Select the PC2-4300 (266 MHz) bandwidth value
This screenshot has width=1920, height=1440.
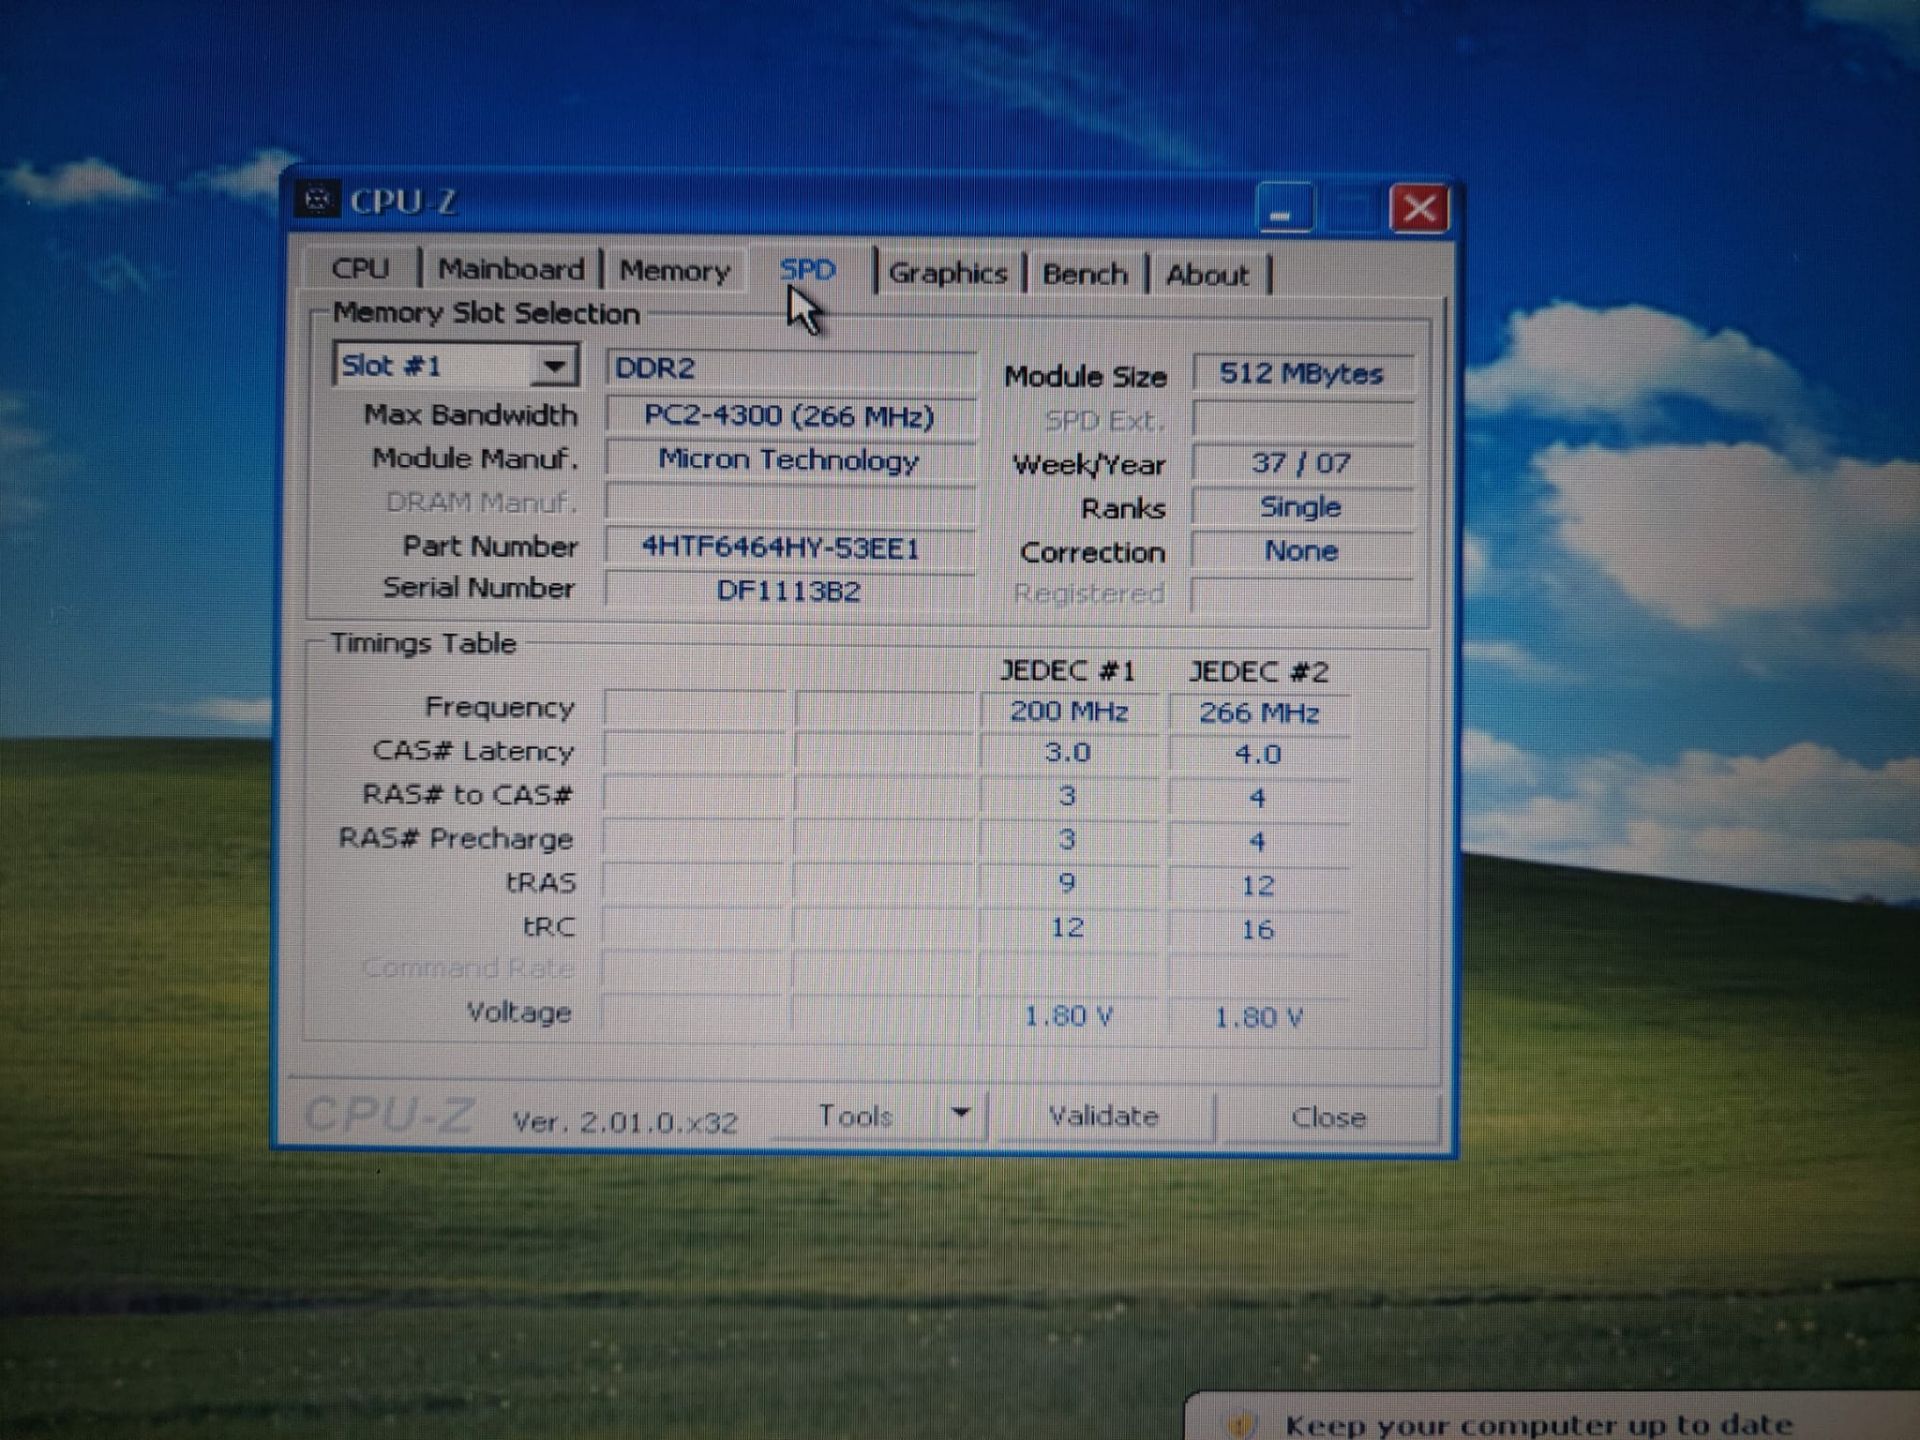tap(790, 416)
